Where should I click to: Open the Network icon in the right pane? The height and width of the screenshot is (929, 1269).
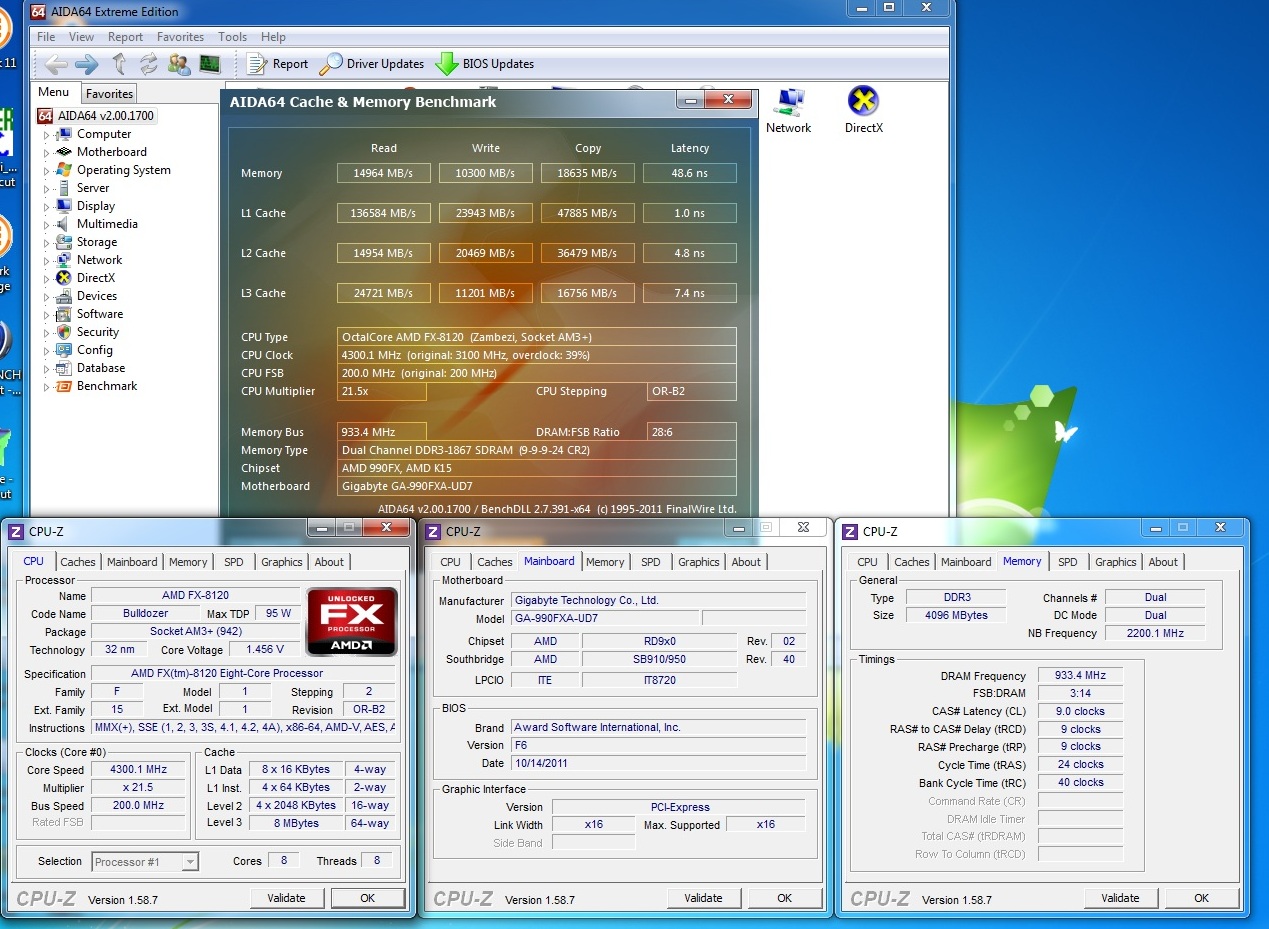point(789,102)
